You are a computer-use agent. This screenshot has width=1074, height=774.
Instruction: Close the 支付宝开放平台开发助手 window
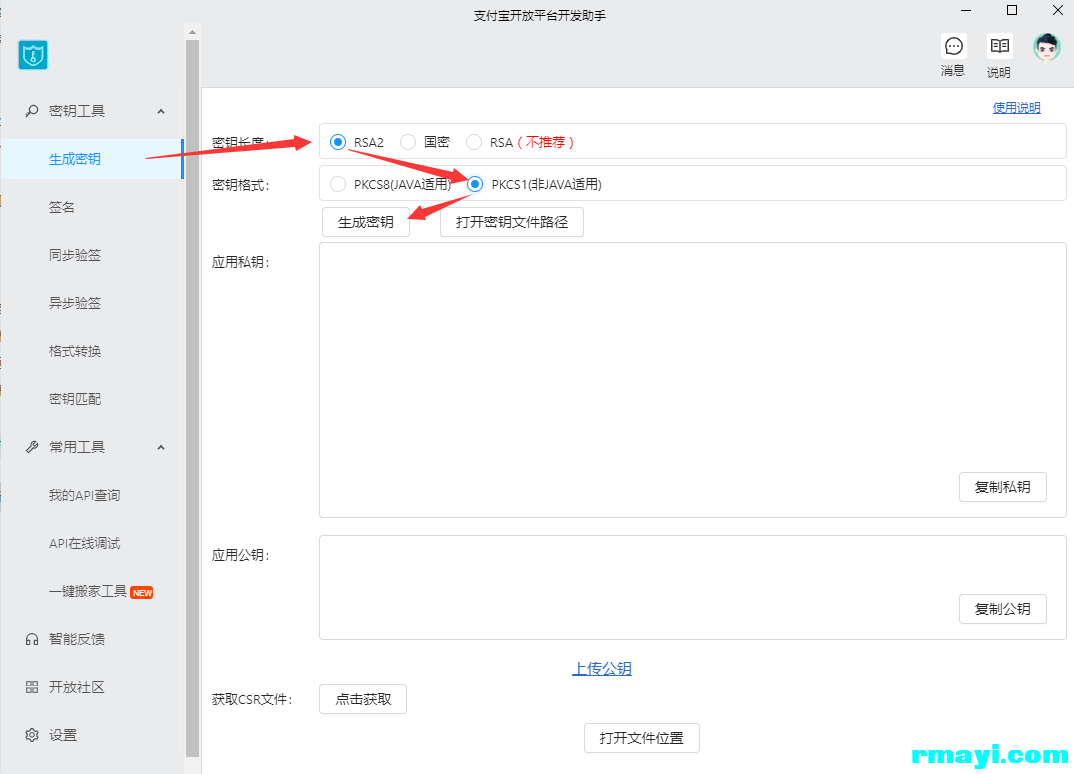[1058, 10]
